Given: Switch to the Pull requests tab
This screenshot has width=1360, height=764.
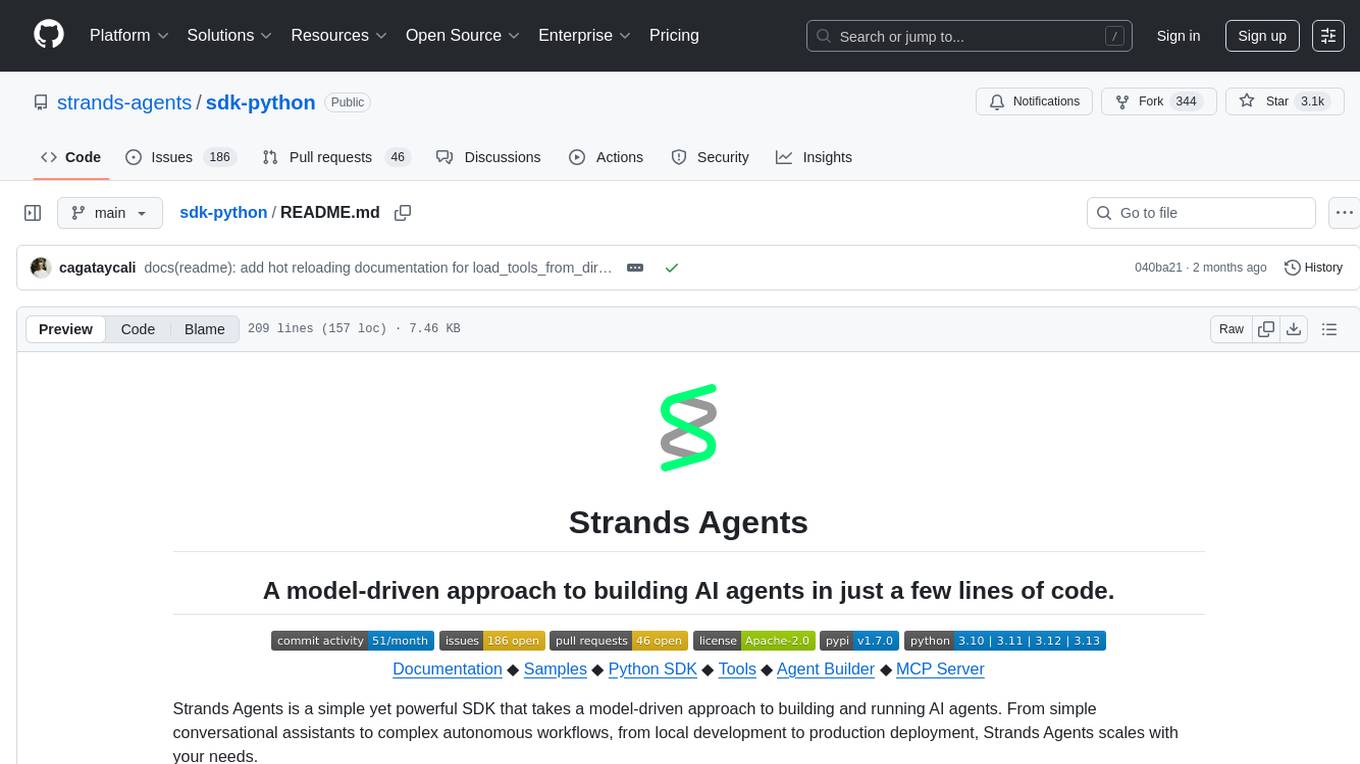Looking at the screenshot, I should coord(335,157).
